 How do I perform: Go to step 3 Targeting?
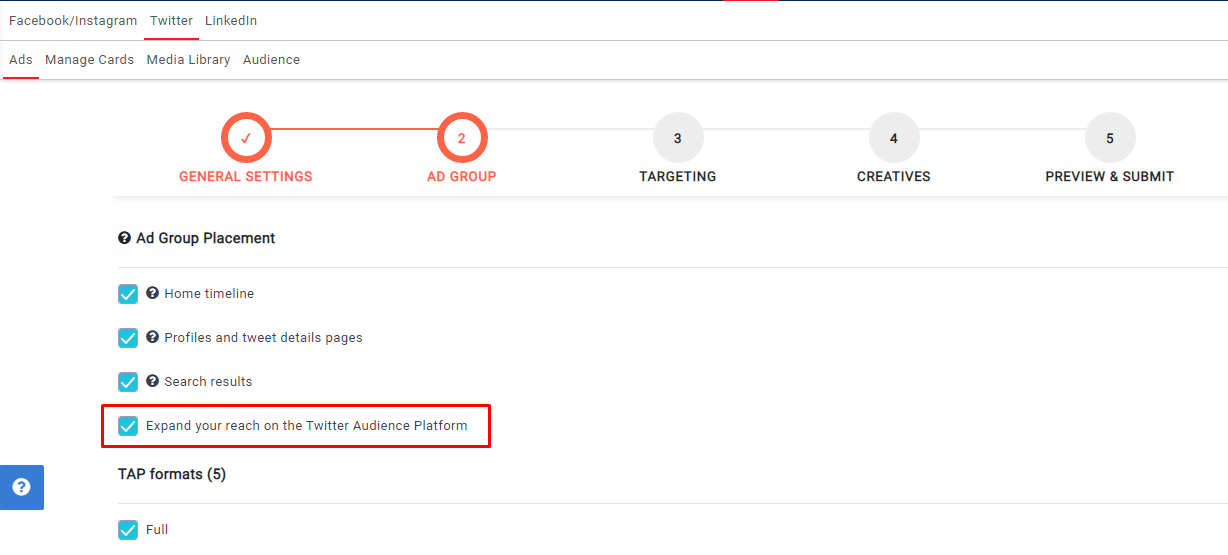coord(678,138)
